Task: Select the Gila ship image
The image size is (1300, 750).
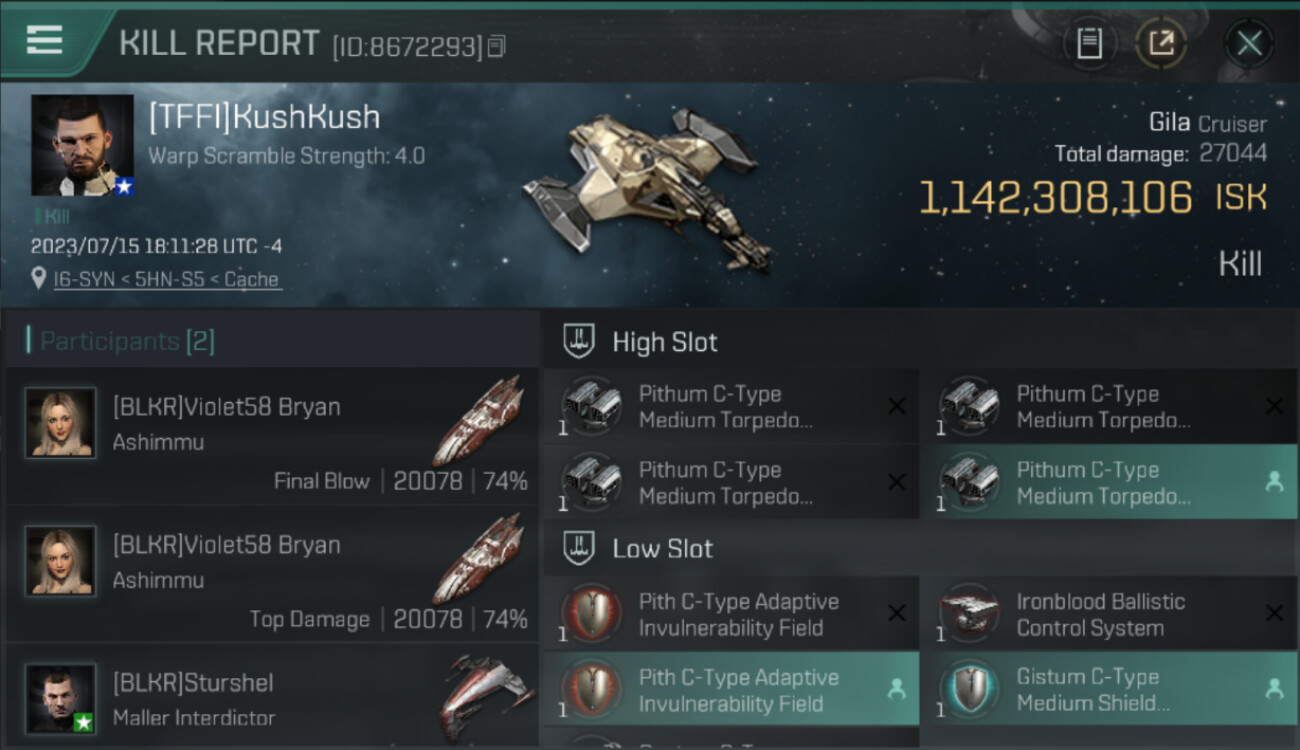Action: tap(645, 190)
